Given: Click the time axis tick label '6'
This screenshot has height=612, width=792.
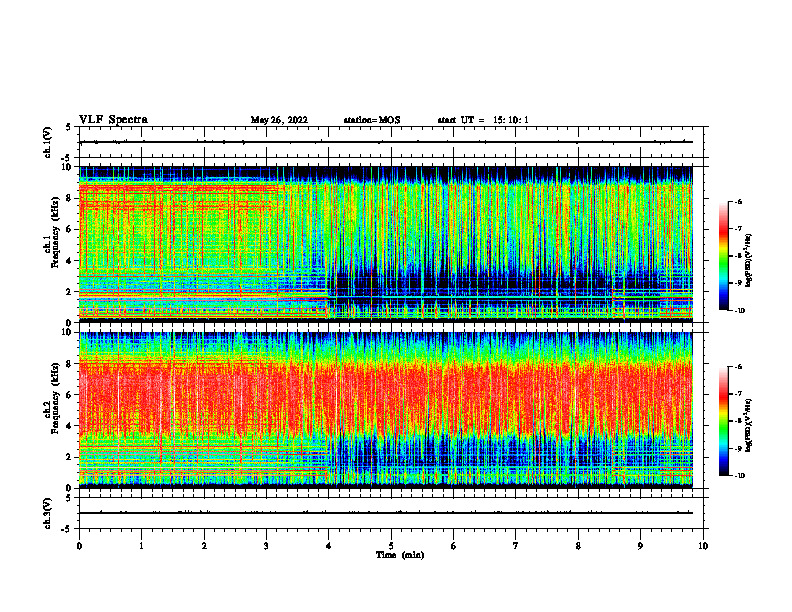Looking at the screenshot, I should click(454, 546).
